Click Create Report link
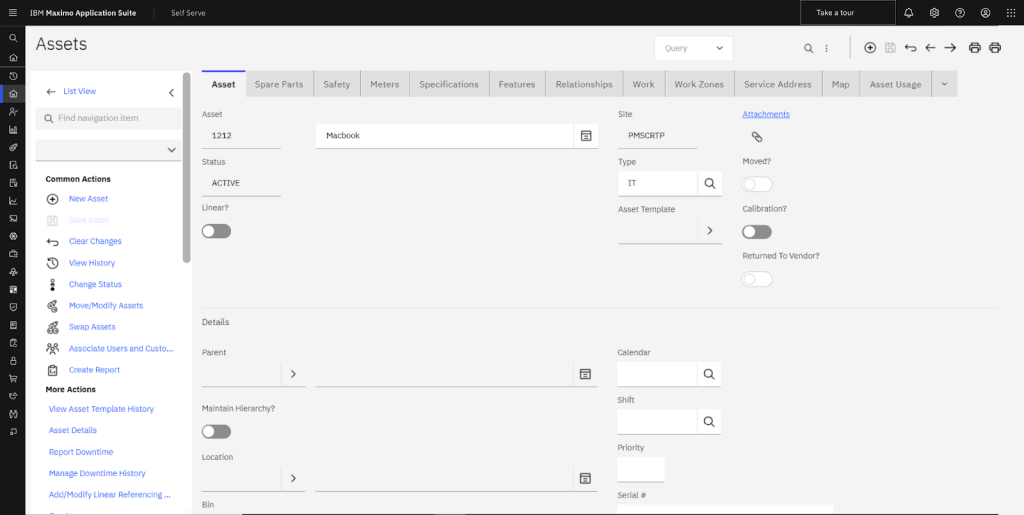The width and height of the screenshot is (1024, 515). [95, 369]
